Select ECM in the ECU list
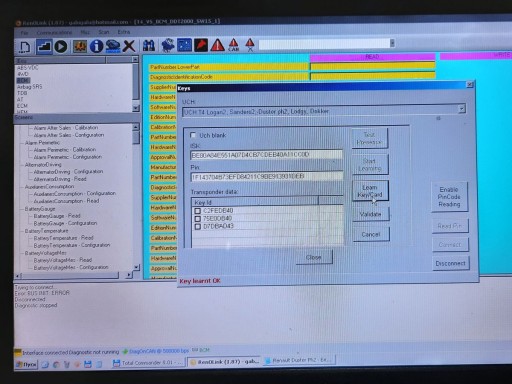512x384 pixels. point(22,106)
